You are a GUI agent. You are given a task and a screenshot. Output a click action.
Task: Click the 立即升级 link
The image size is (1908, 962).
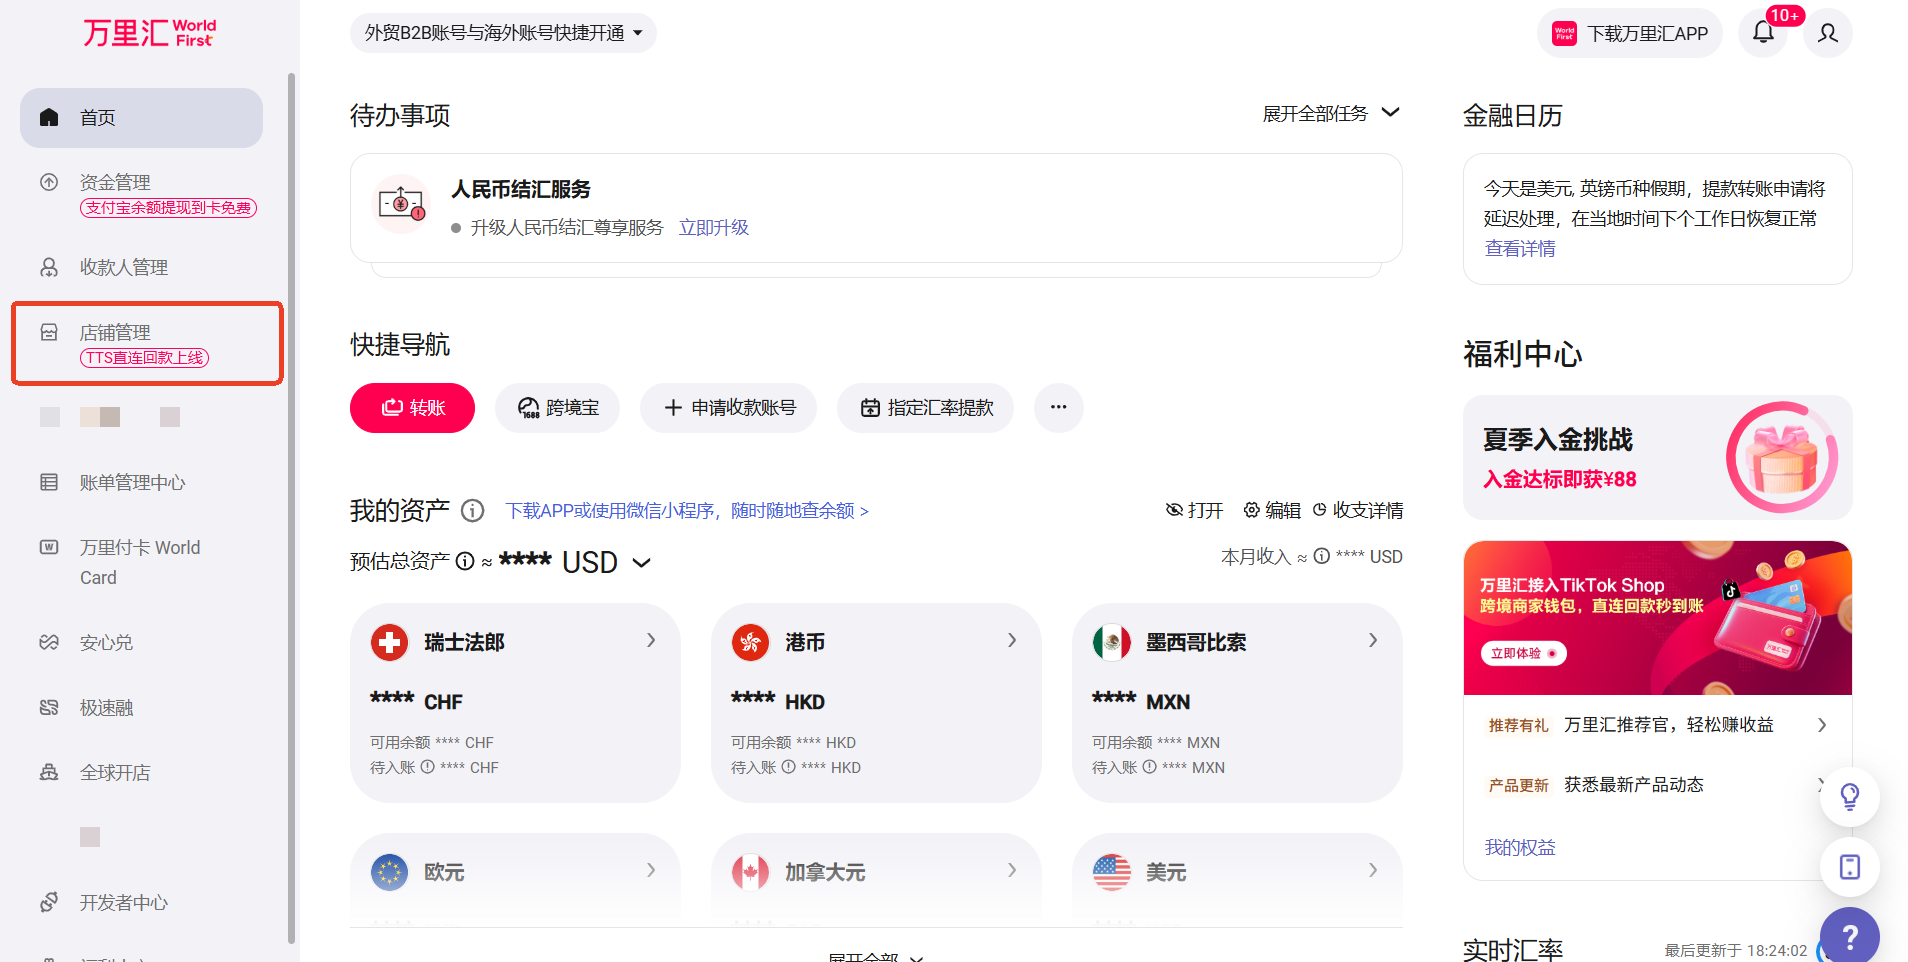pyautogui.click(x=713, y=228)
